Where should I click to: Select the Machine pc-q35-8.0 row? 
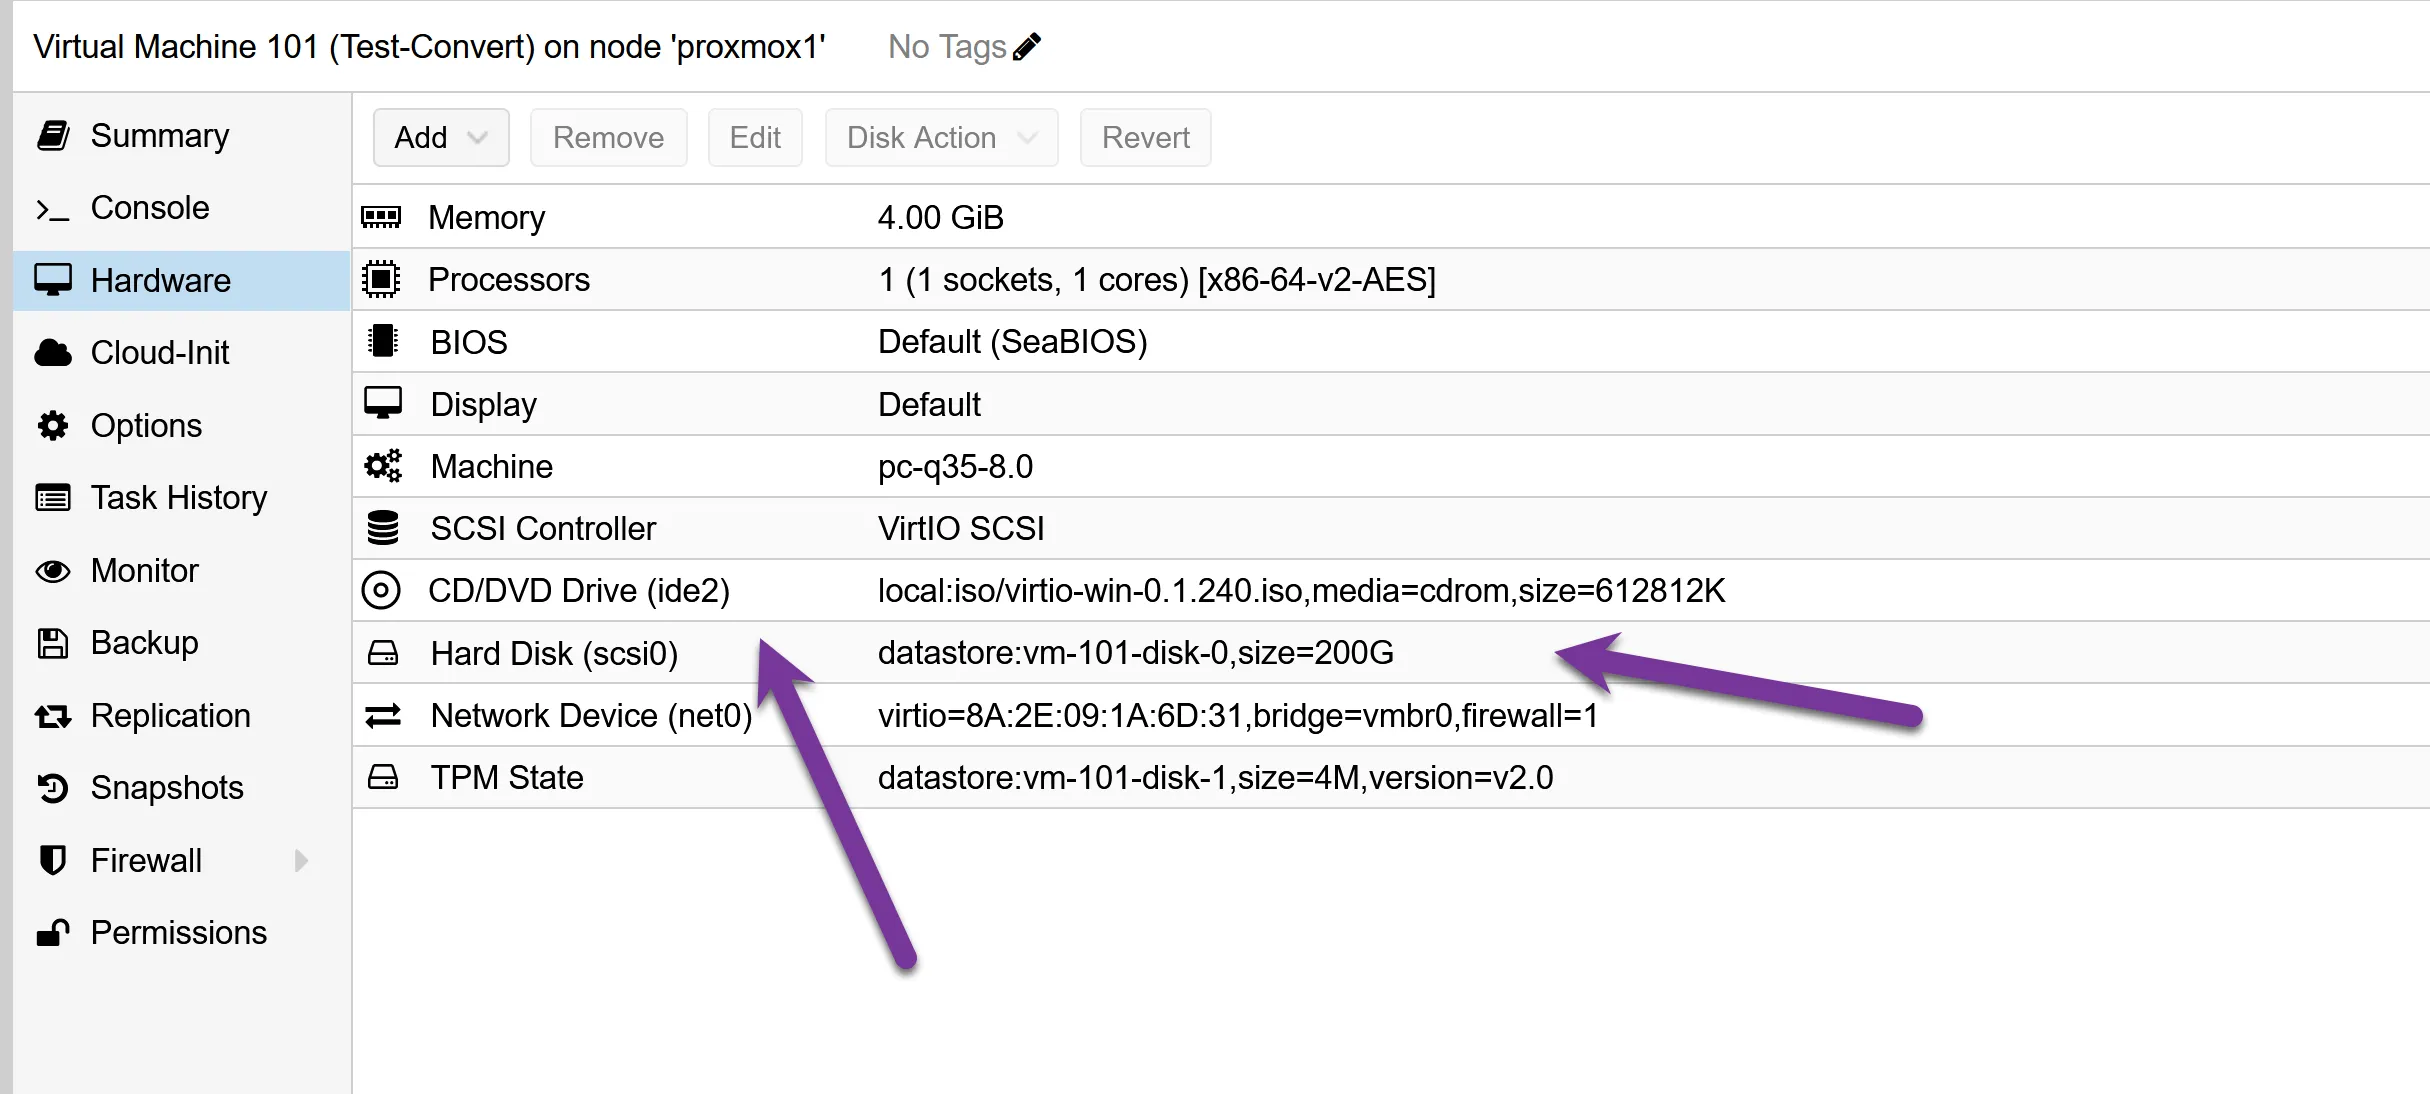[490, 466]
